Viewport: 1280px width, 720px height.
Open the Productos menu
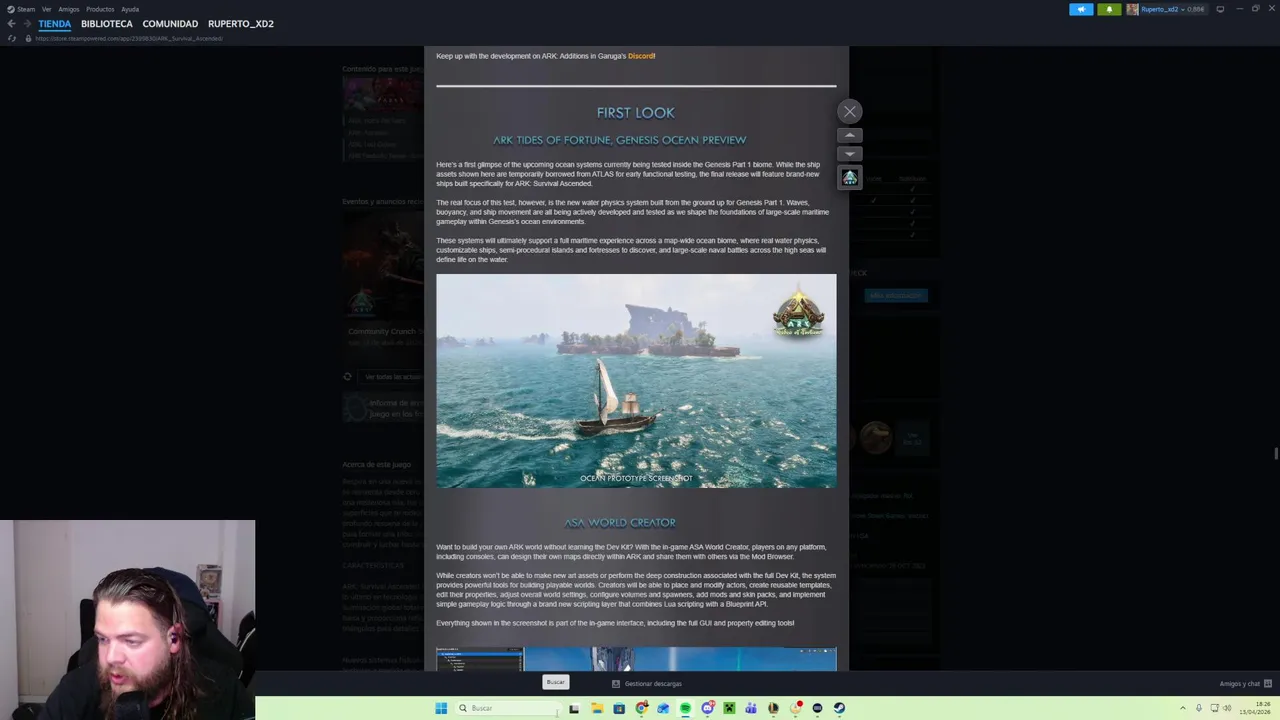[100, 9]
